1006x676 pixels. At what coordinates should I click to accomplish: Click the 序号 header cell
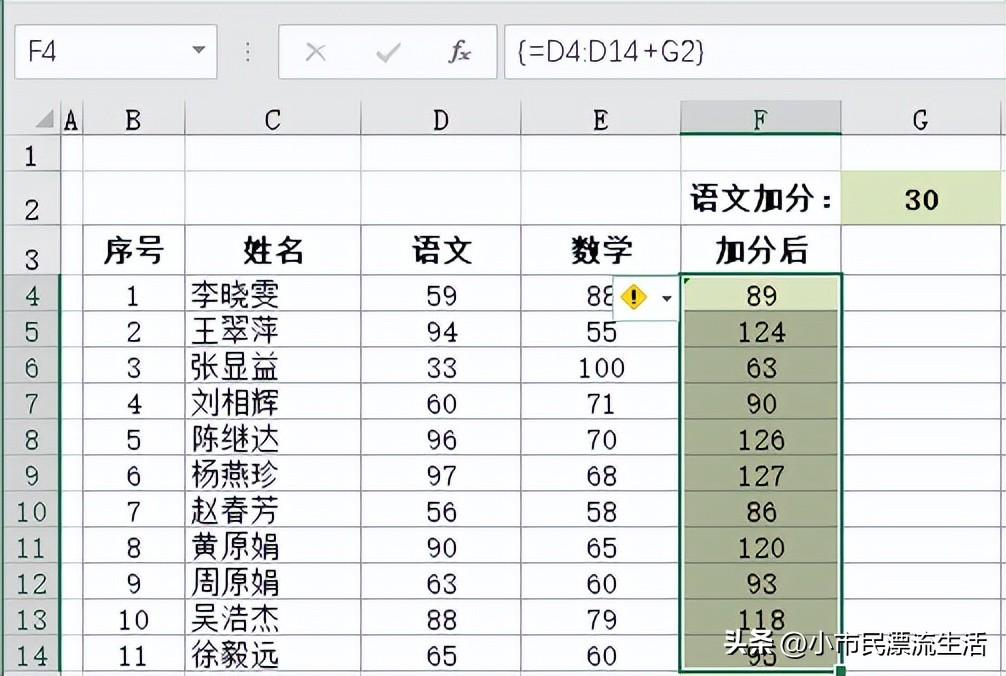coord(133,249)
